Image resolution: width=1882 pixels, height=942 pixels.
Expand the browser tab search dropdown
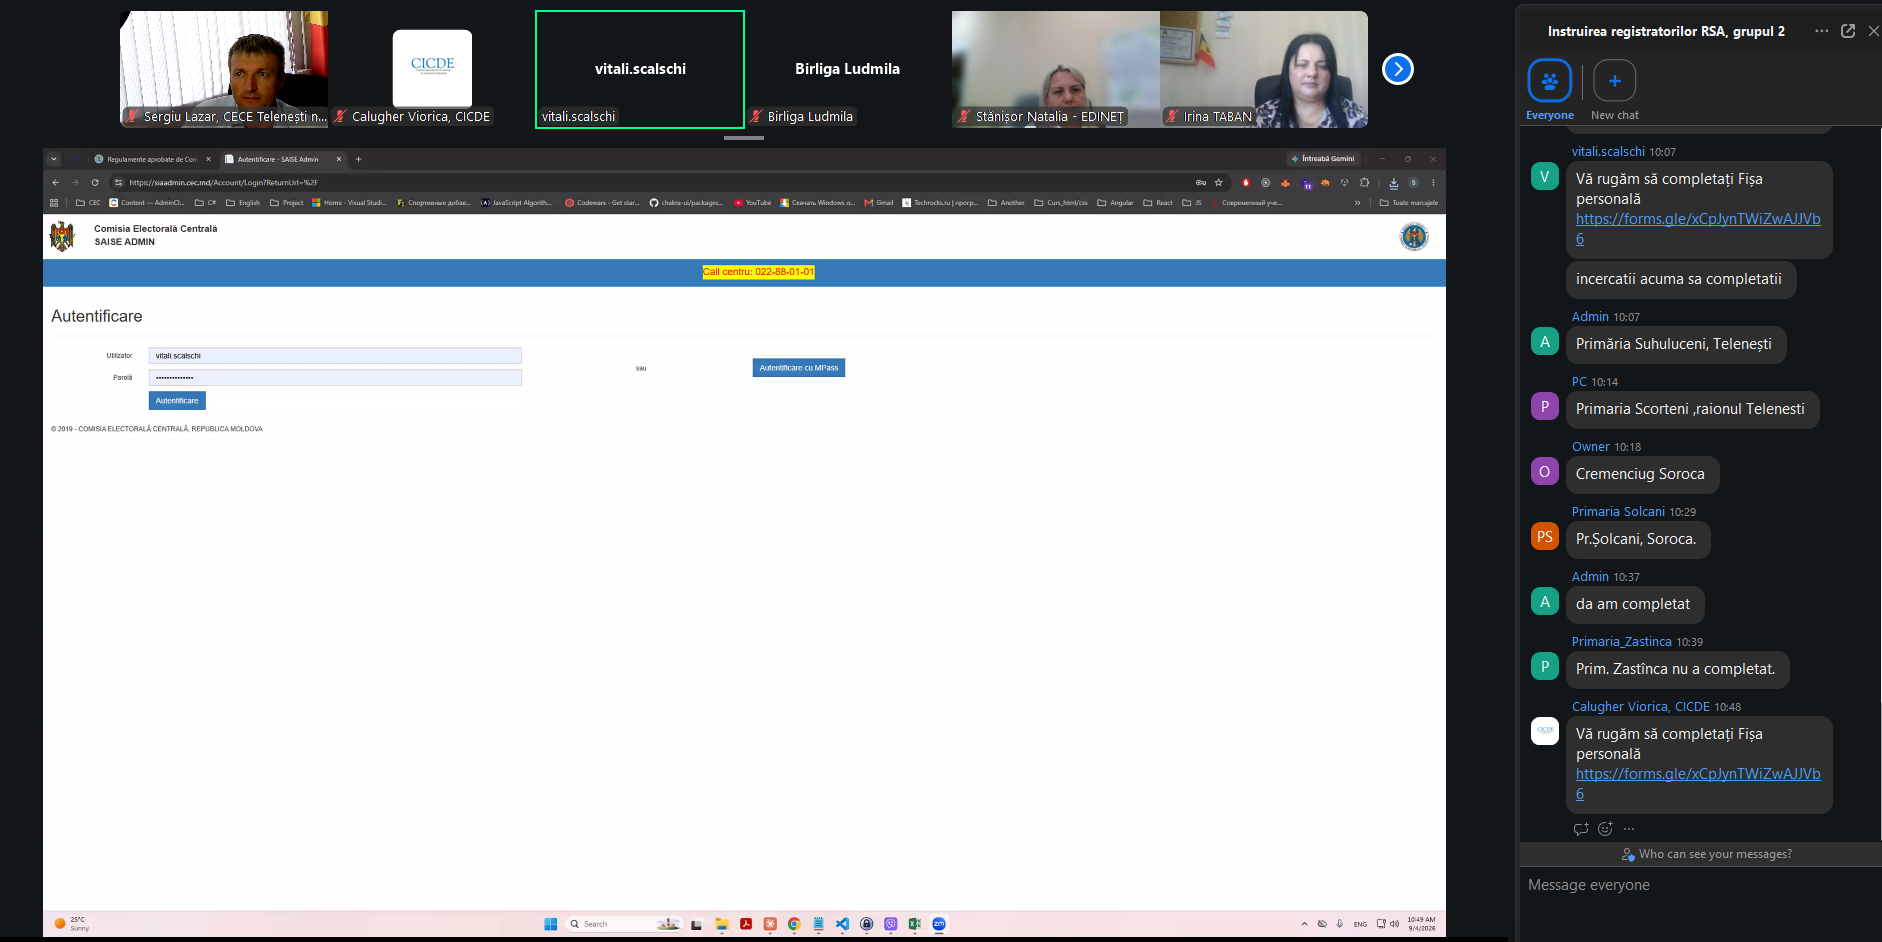tap(54, 159)
